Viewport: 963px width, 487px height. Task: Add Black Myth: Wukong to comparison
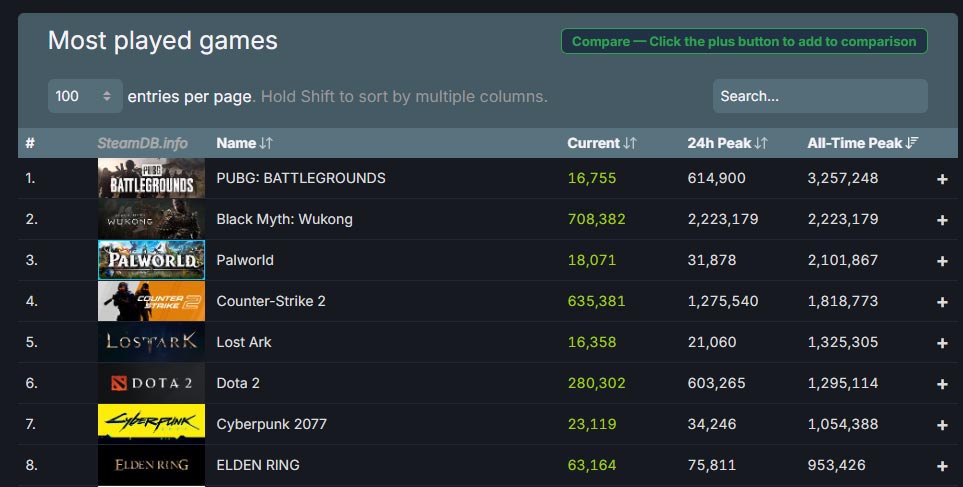click(942, 220)
